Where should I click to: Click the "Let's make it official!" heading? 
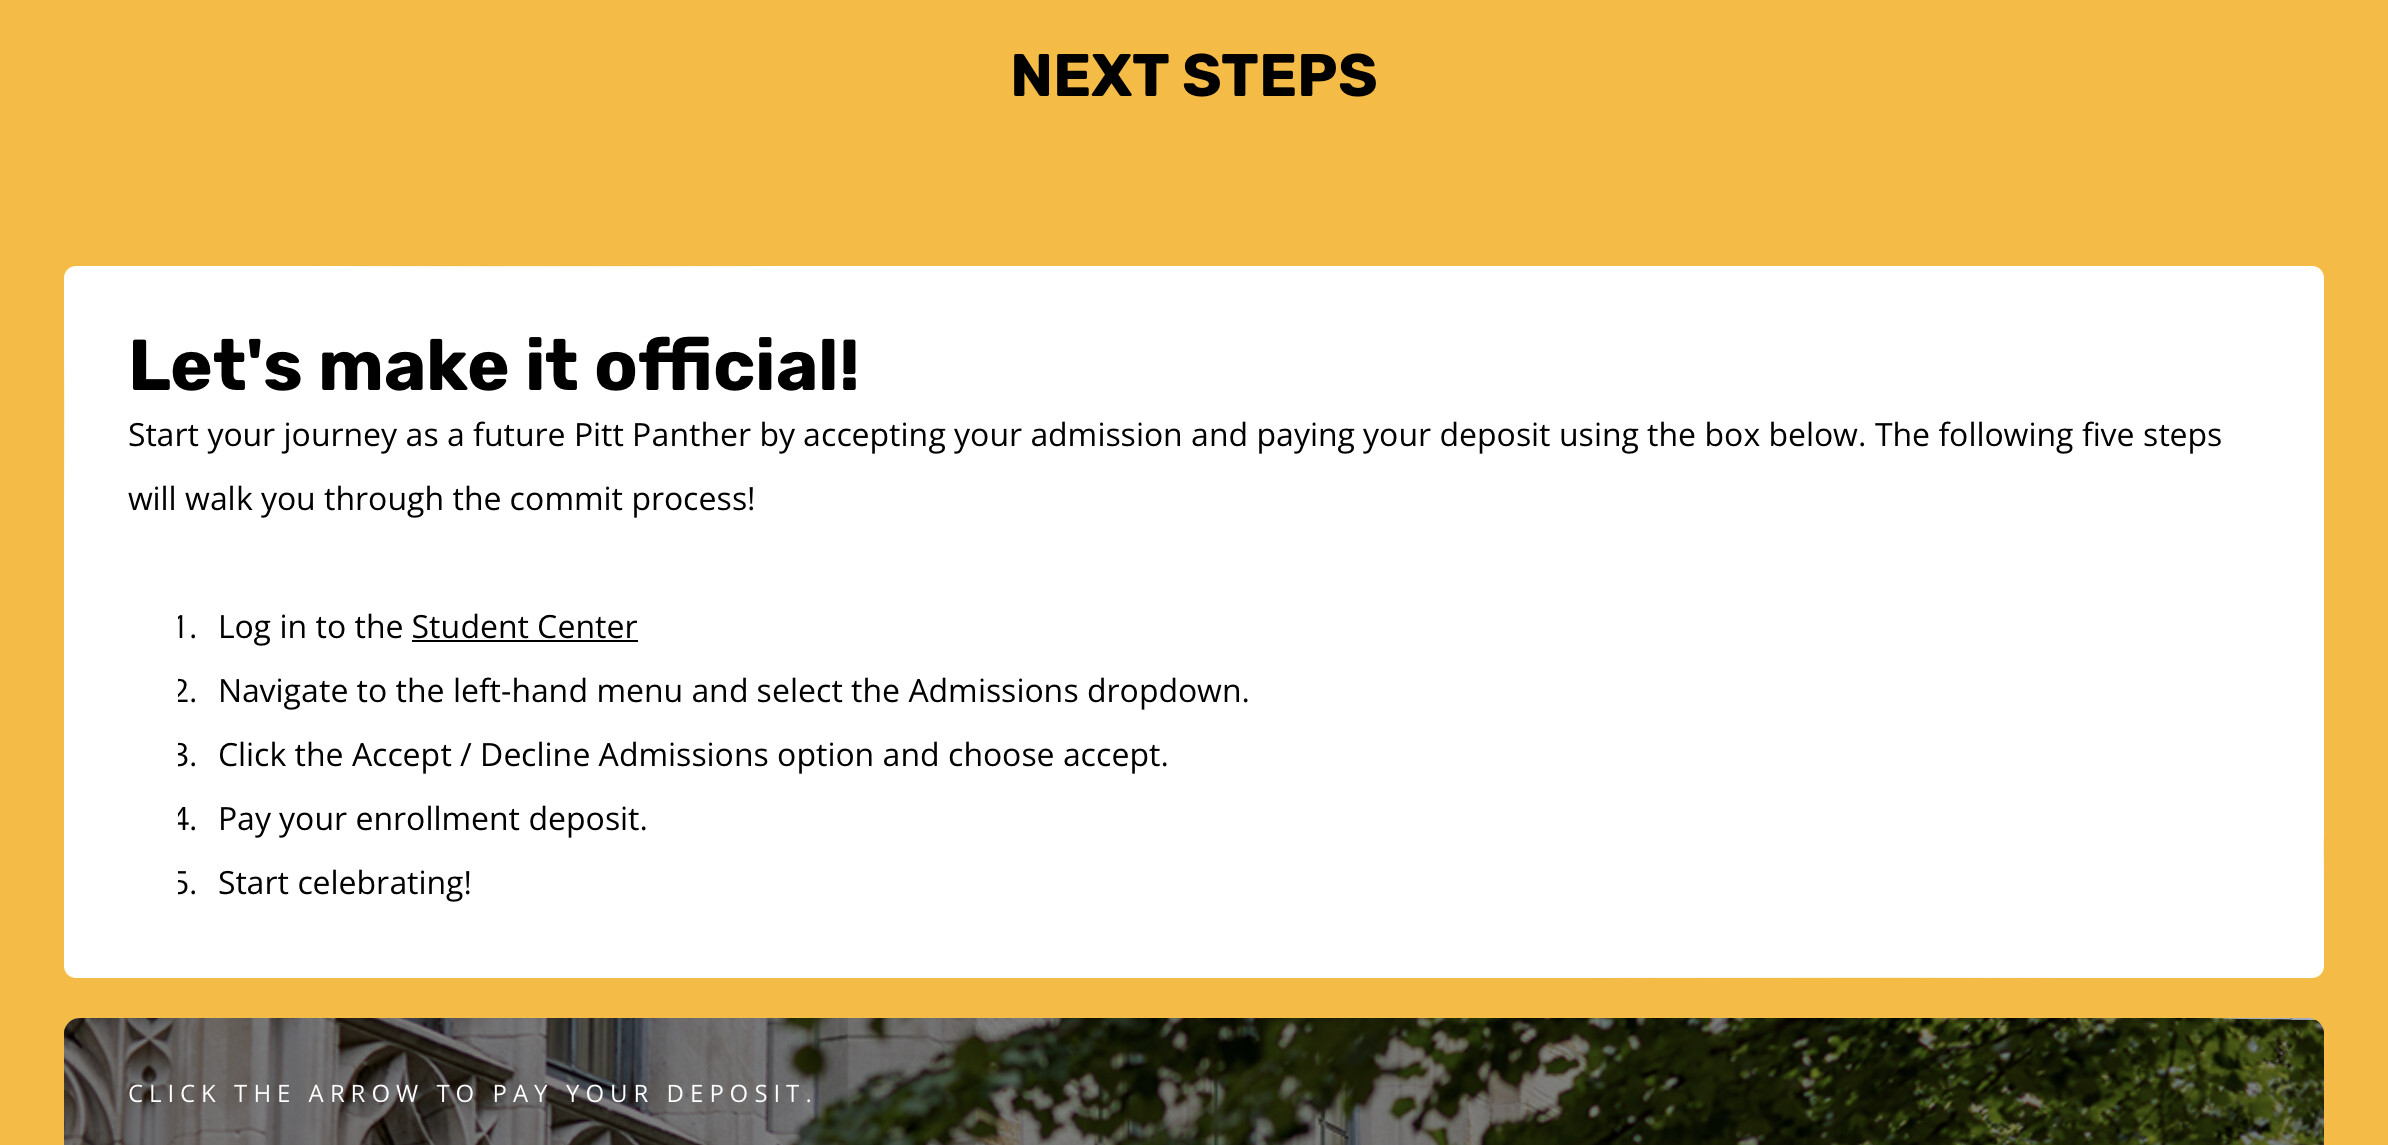click(x=493, y=365)
